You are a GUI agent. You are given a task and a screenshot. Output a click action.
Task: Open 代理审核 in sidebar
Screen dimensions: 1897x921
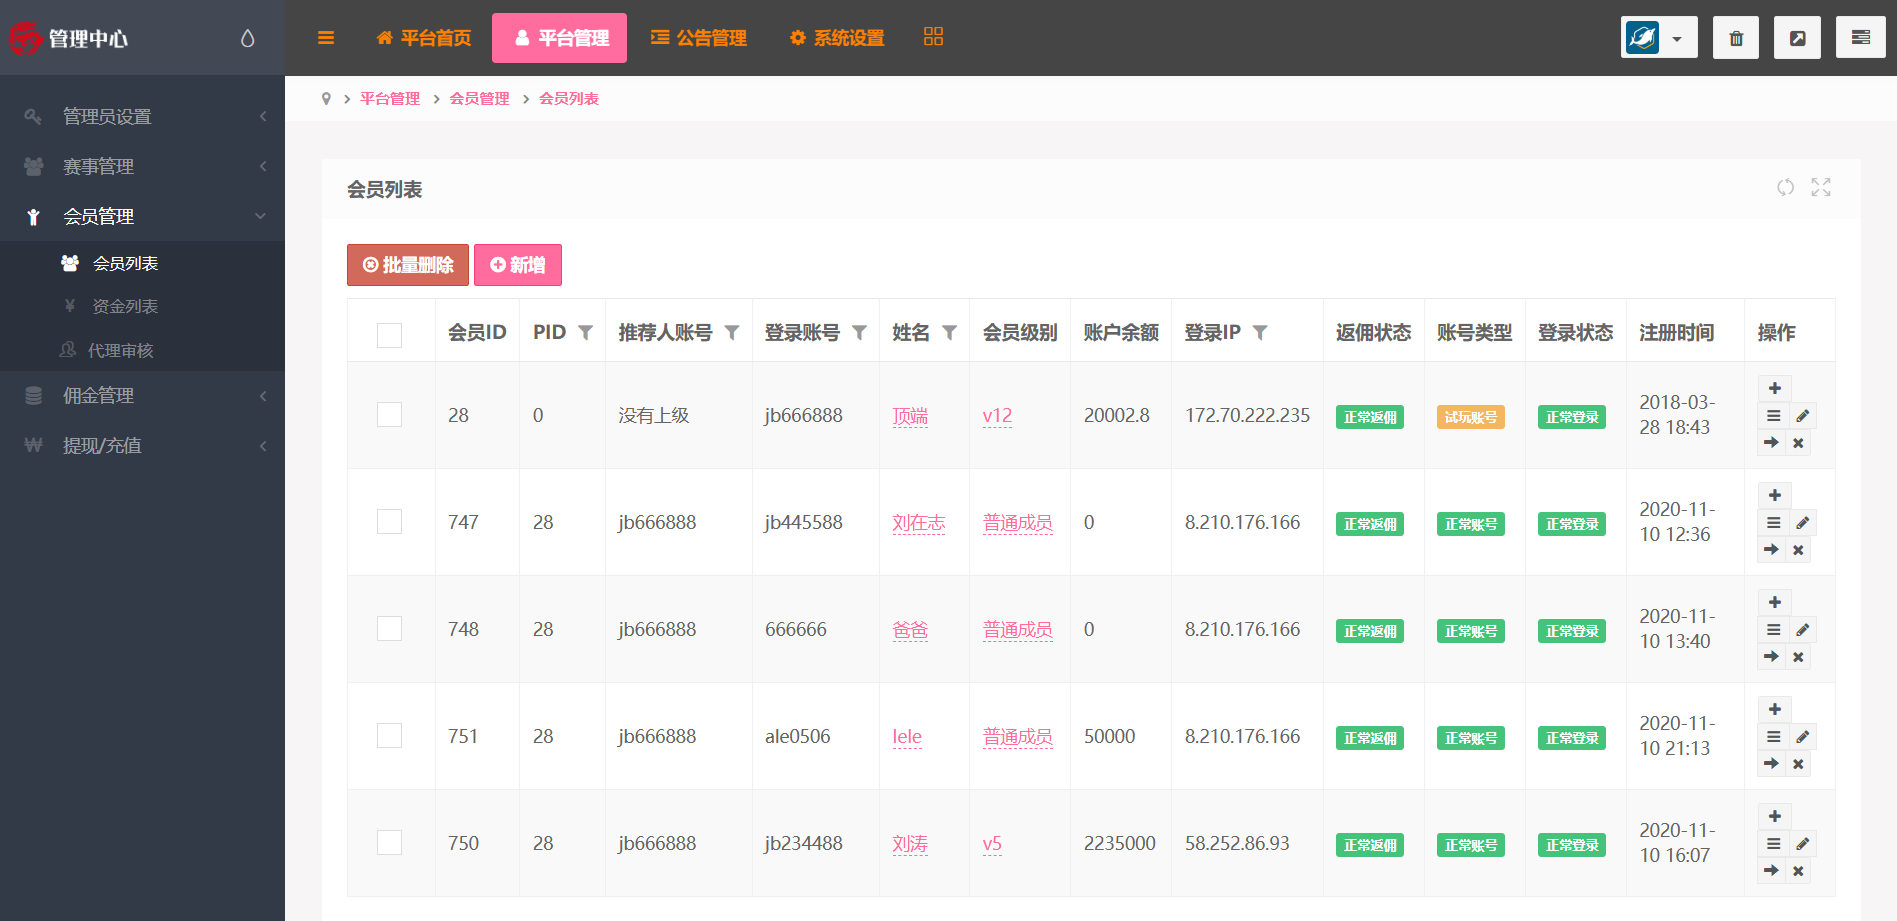(120, 350)
